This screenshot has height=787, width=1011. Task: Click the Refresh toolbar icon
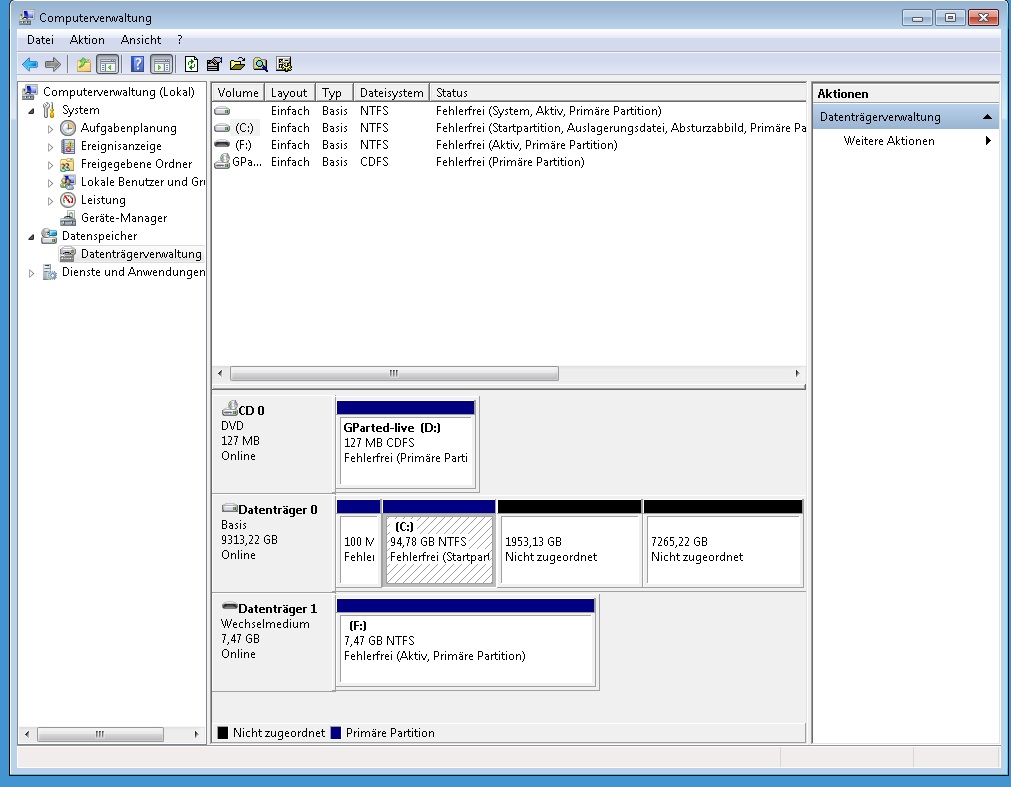point(191,64)
